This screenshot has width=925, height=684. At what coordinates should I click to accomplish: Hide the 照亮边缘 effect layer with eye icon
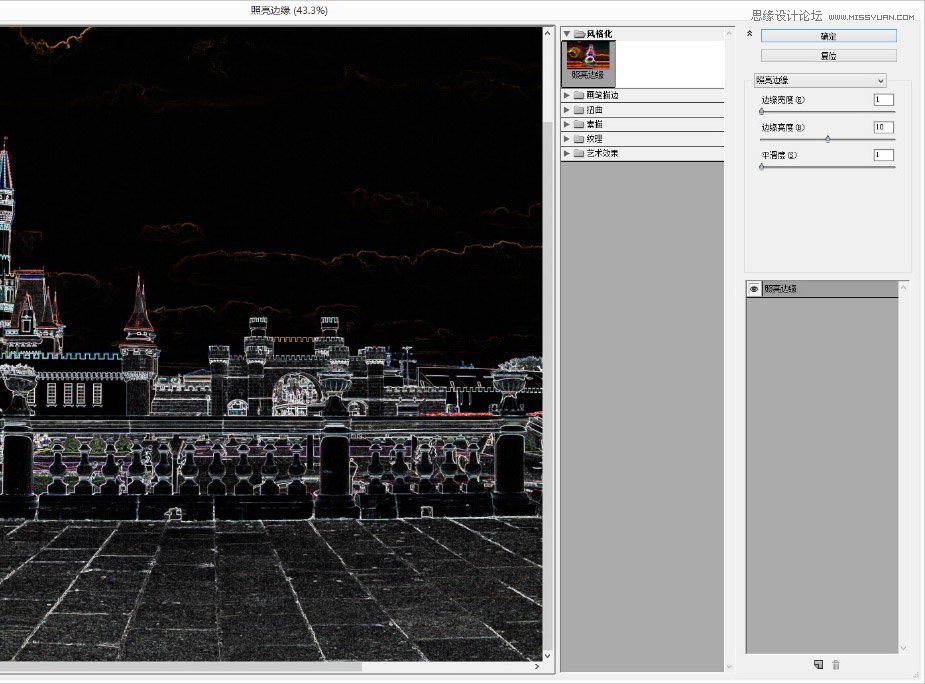tap(753, 289)
